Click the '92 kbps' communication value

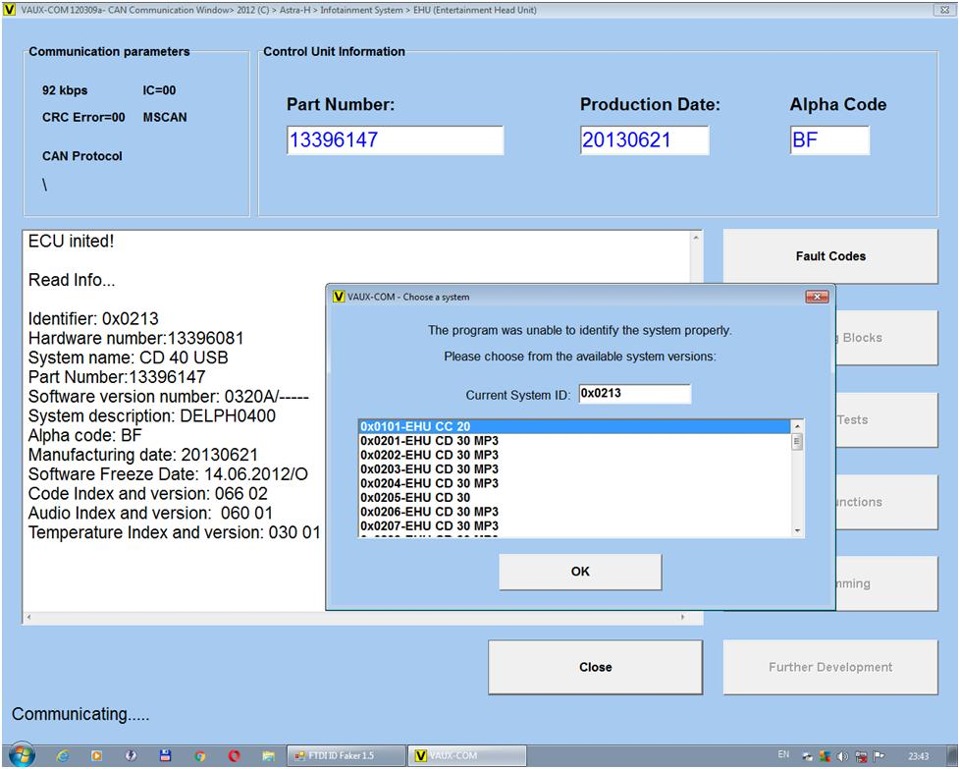(65, 91)
